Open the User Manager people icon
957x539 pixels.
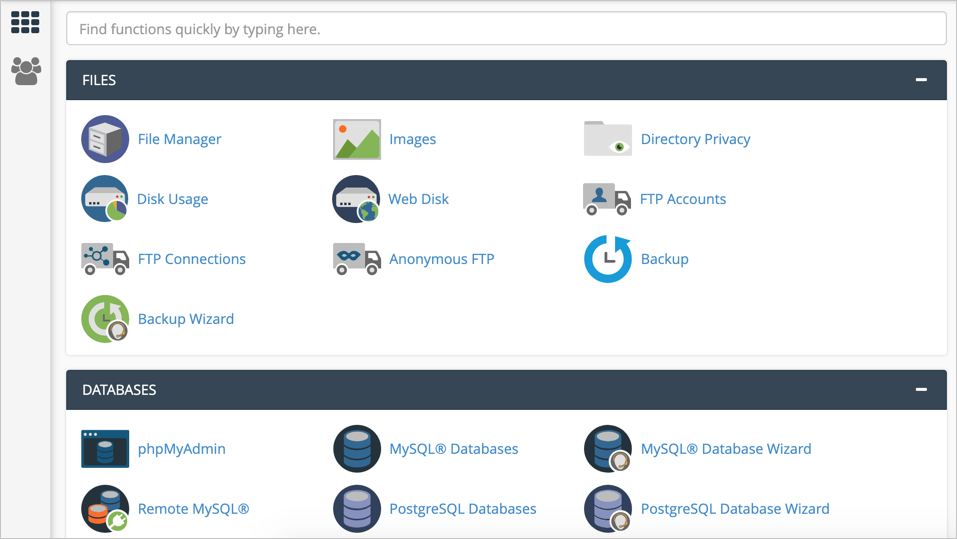tap(26, 71)
